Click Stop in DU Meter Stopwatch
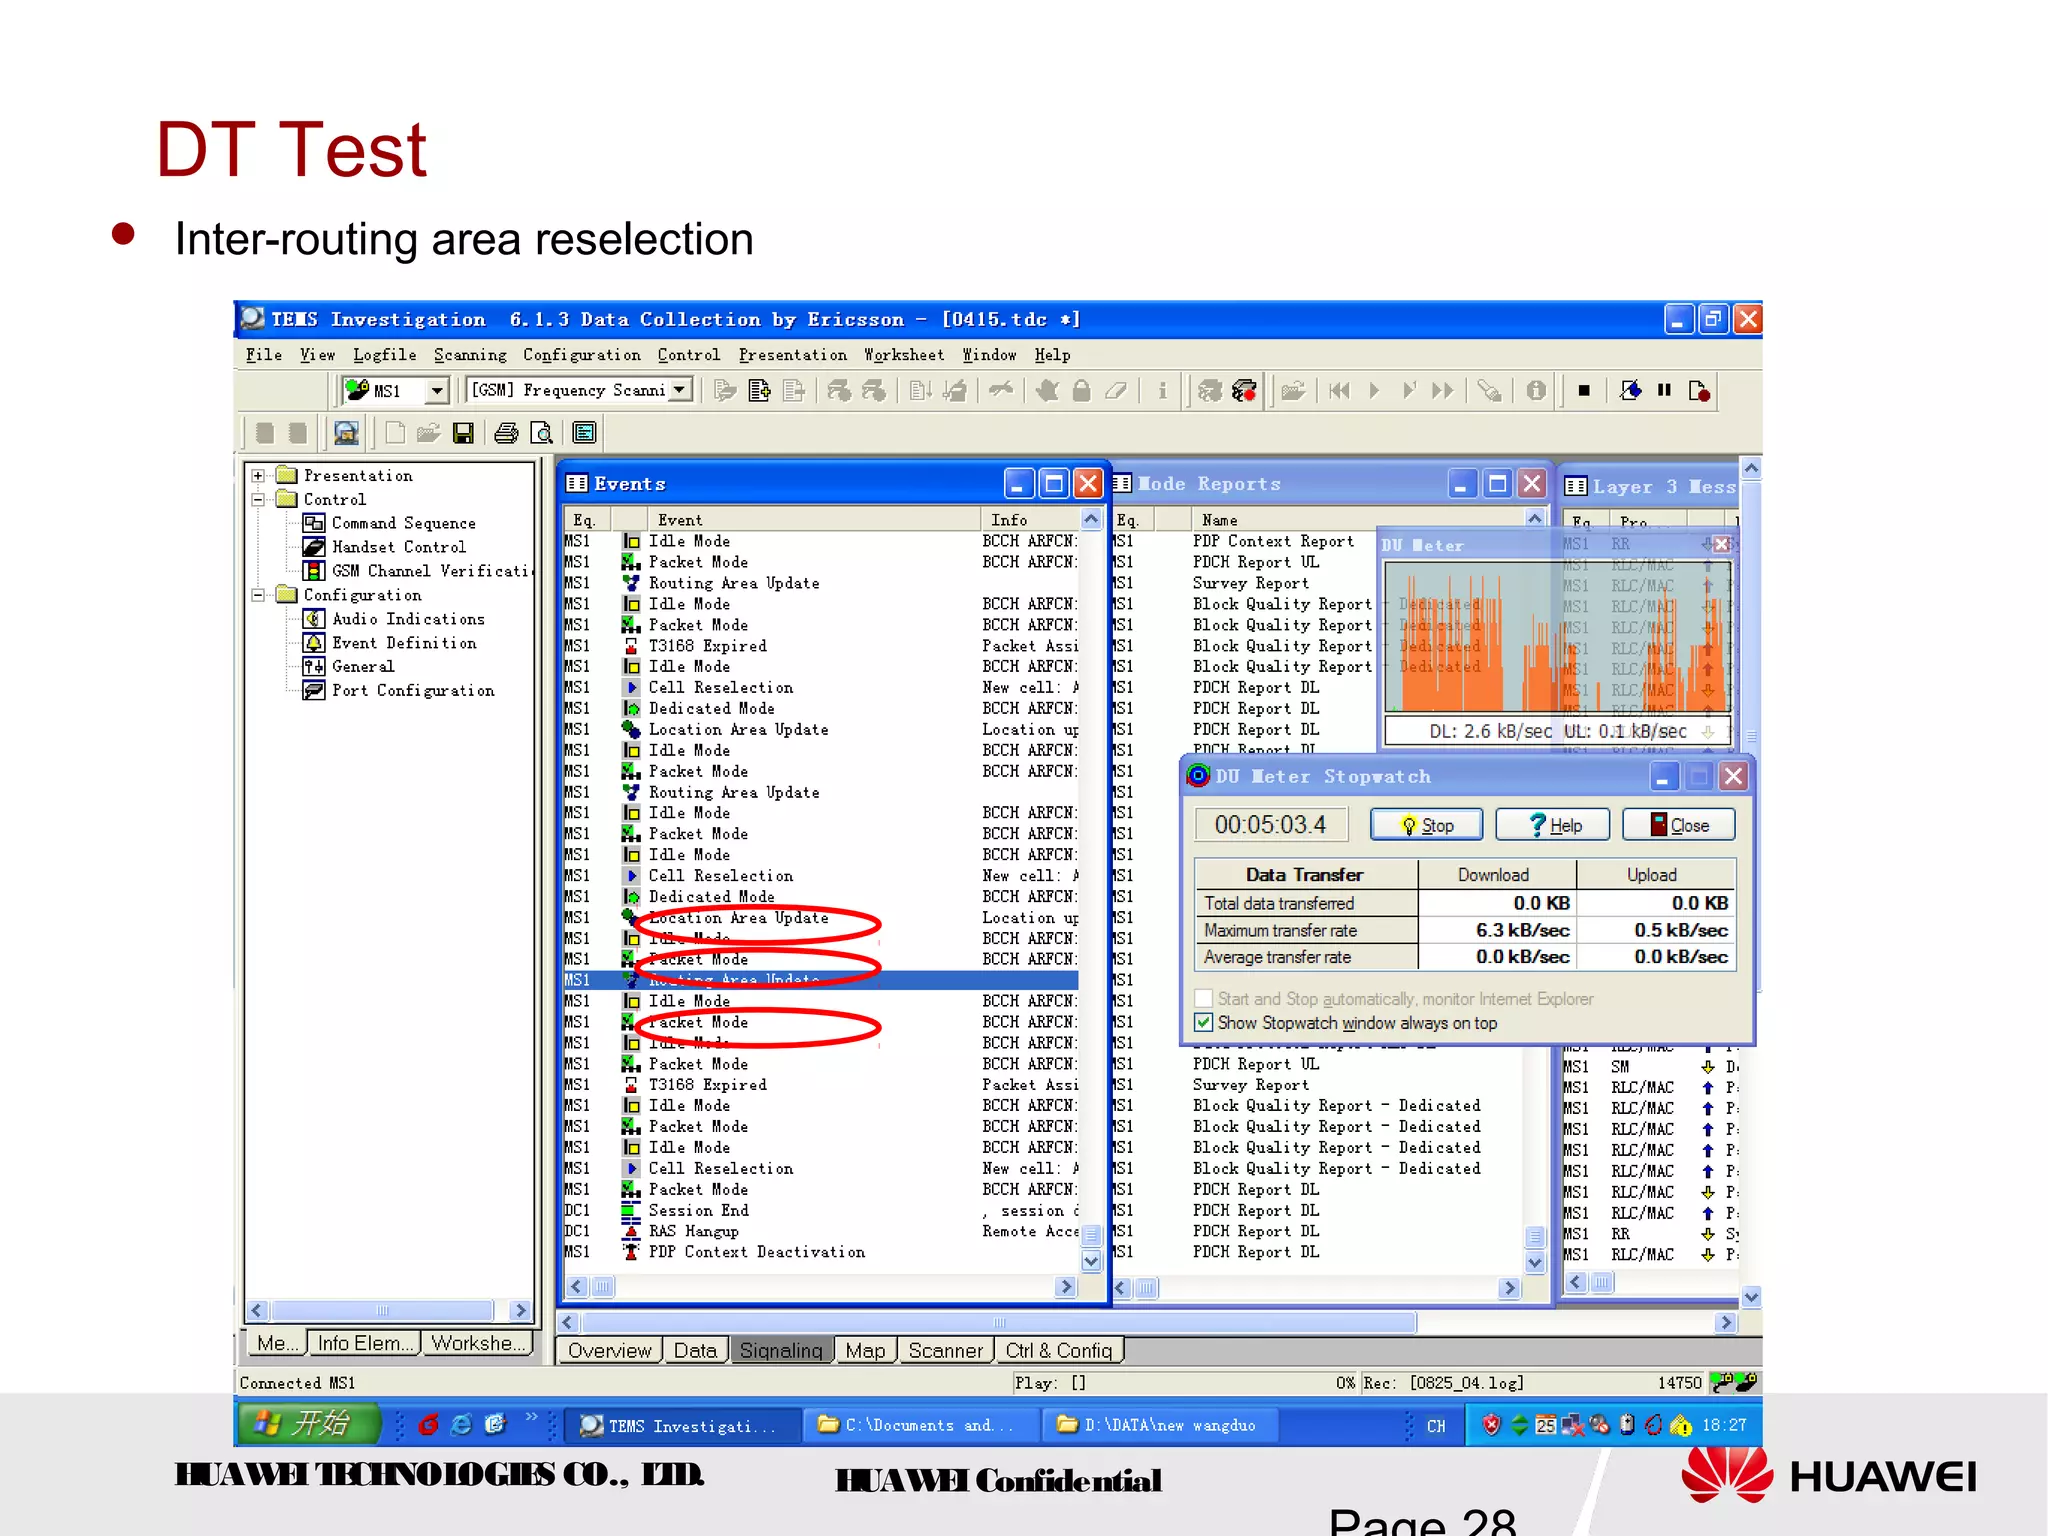This screenshot has height=1536, width=2048. point(1427,825)
